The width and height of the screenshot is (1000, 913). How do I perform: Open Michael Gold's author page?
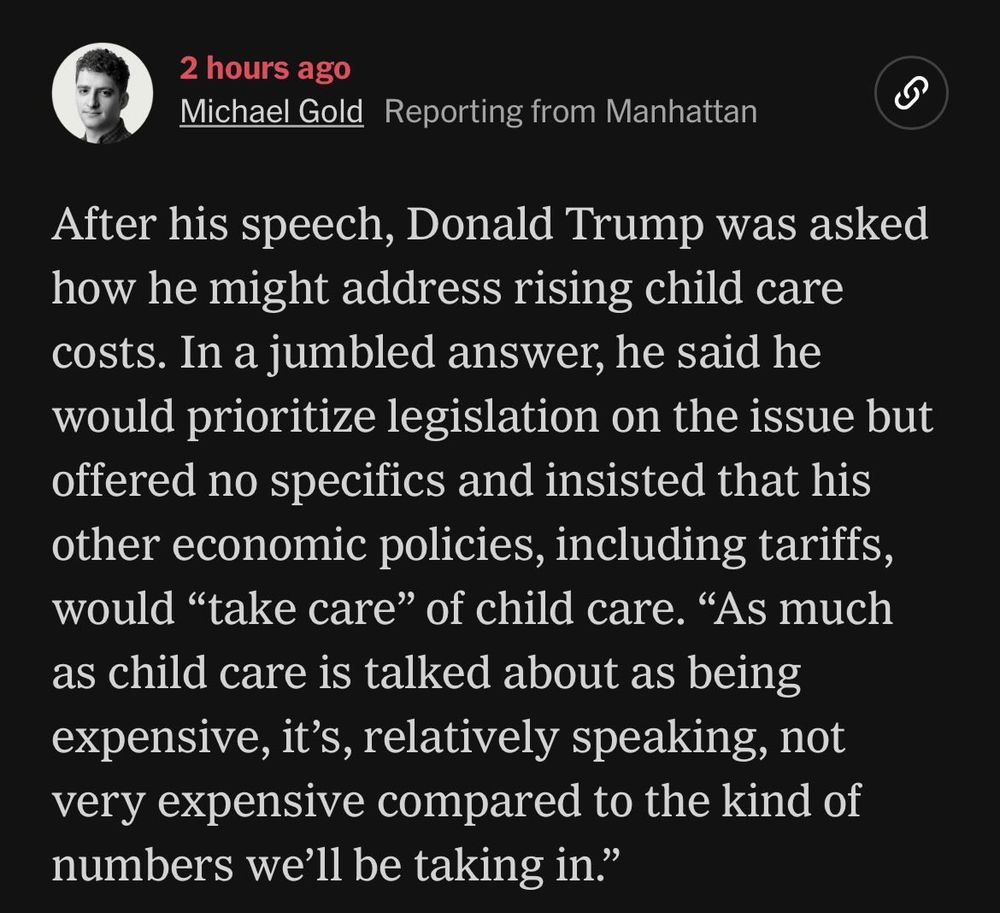point(271,112)
